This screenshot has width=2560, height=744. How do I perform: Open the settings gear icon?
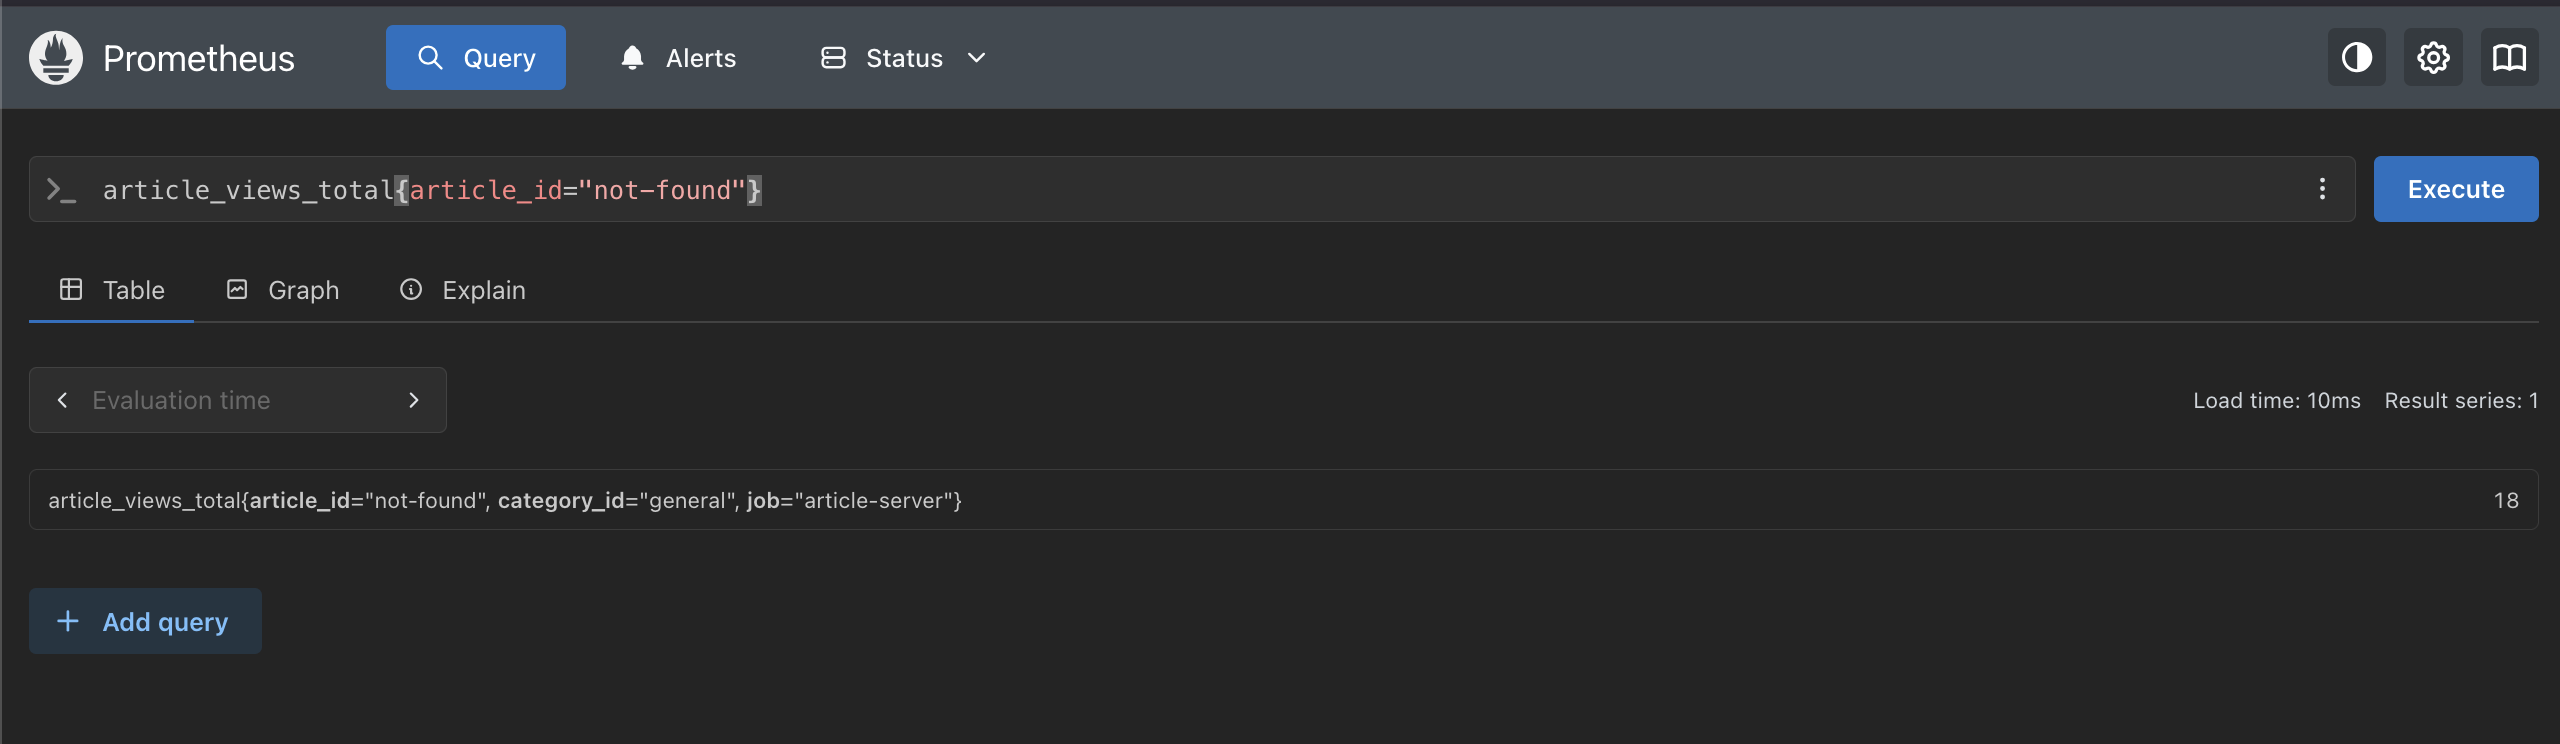[2433, 58]
